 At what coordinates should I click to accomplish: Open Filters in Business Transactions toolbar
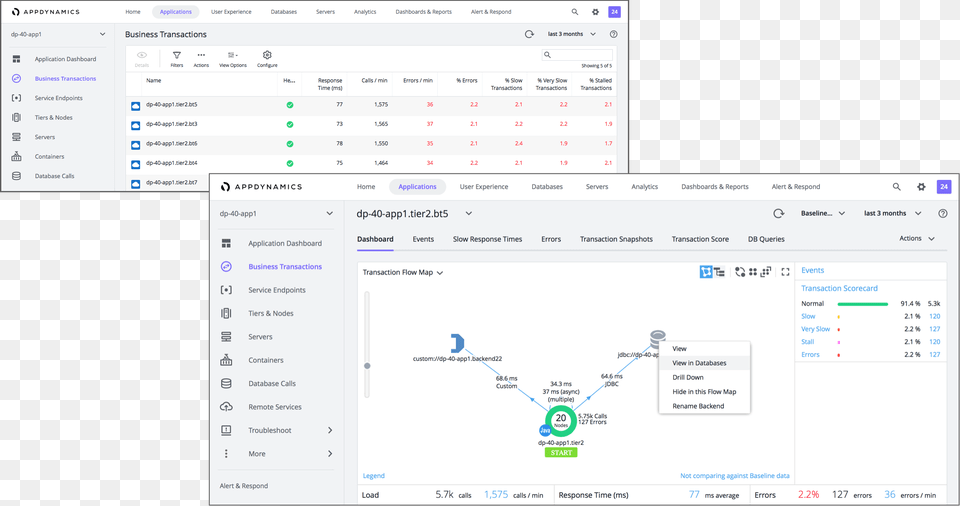176,58
